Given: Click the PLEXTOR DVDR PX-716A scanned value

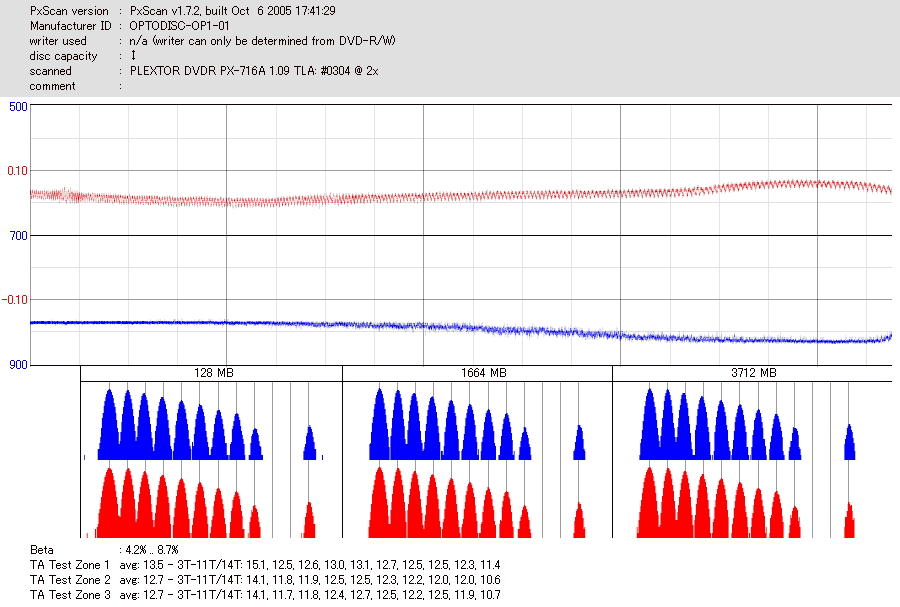Looking at the screenshot, I should (x=254, y=71).
